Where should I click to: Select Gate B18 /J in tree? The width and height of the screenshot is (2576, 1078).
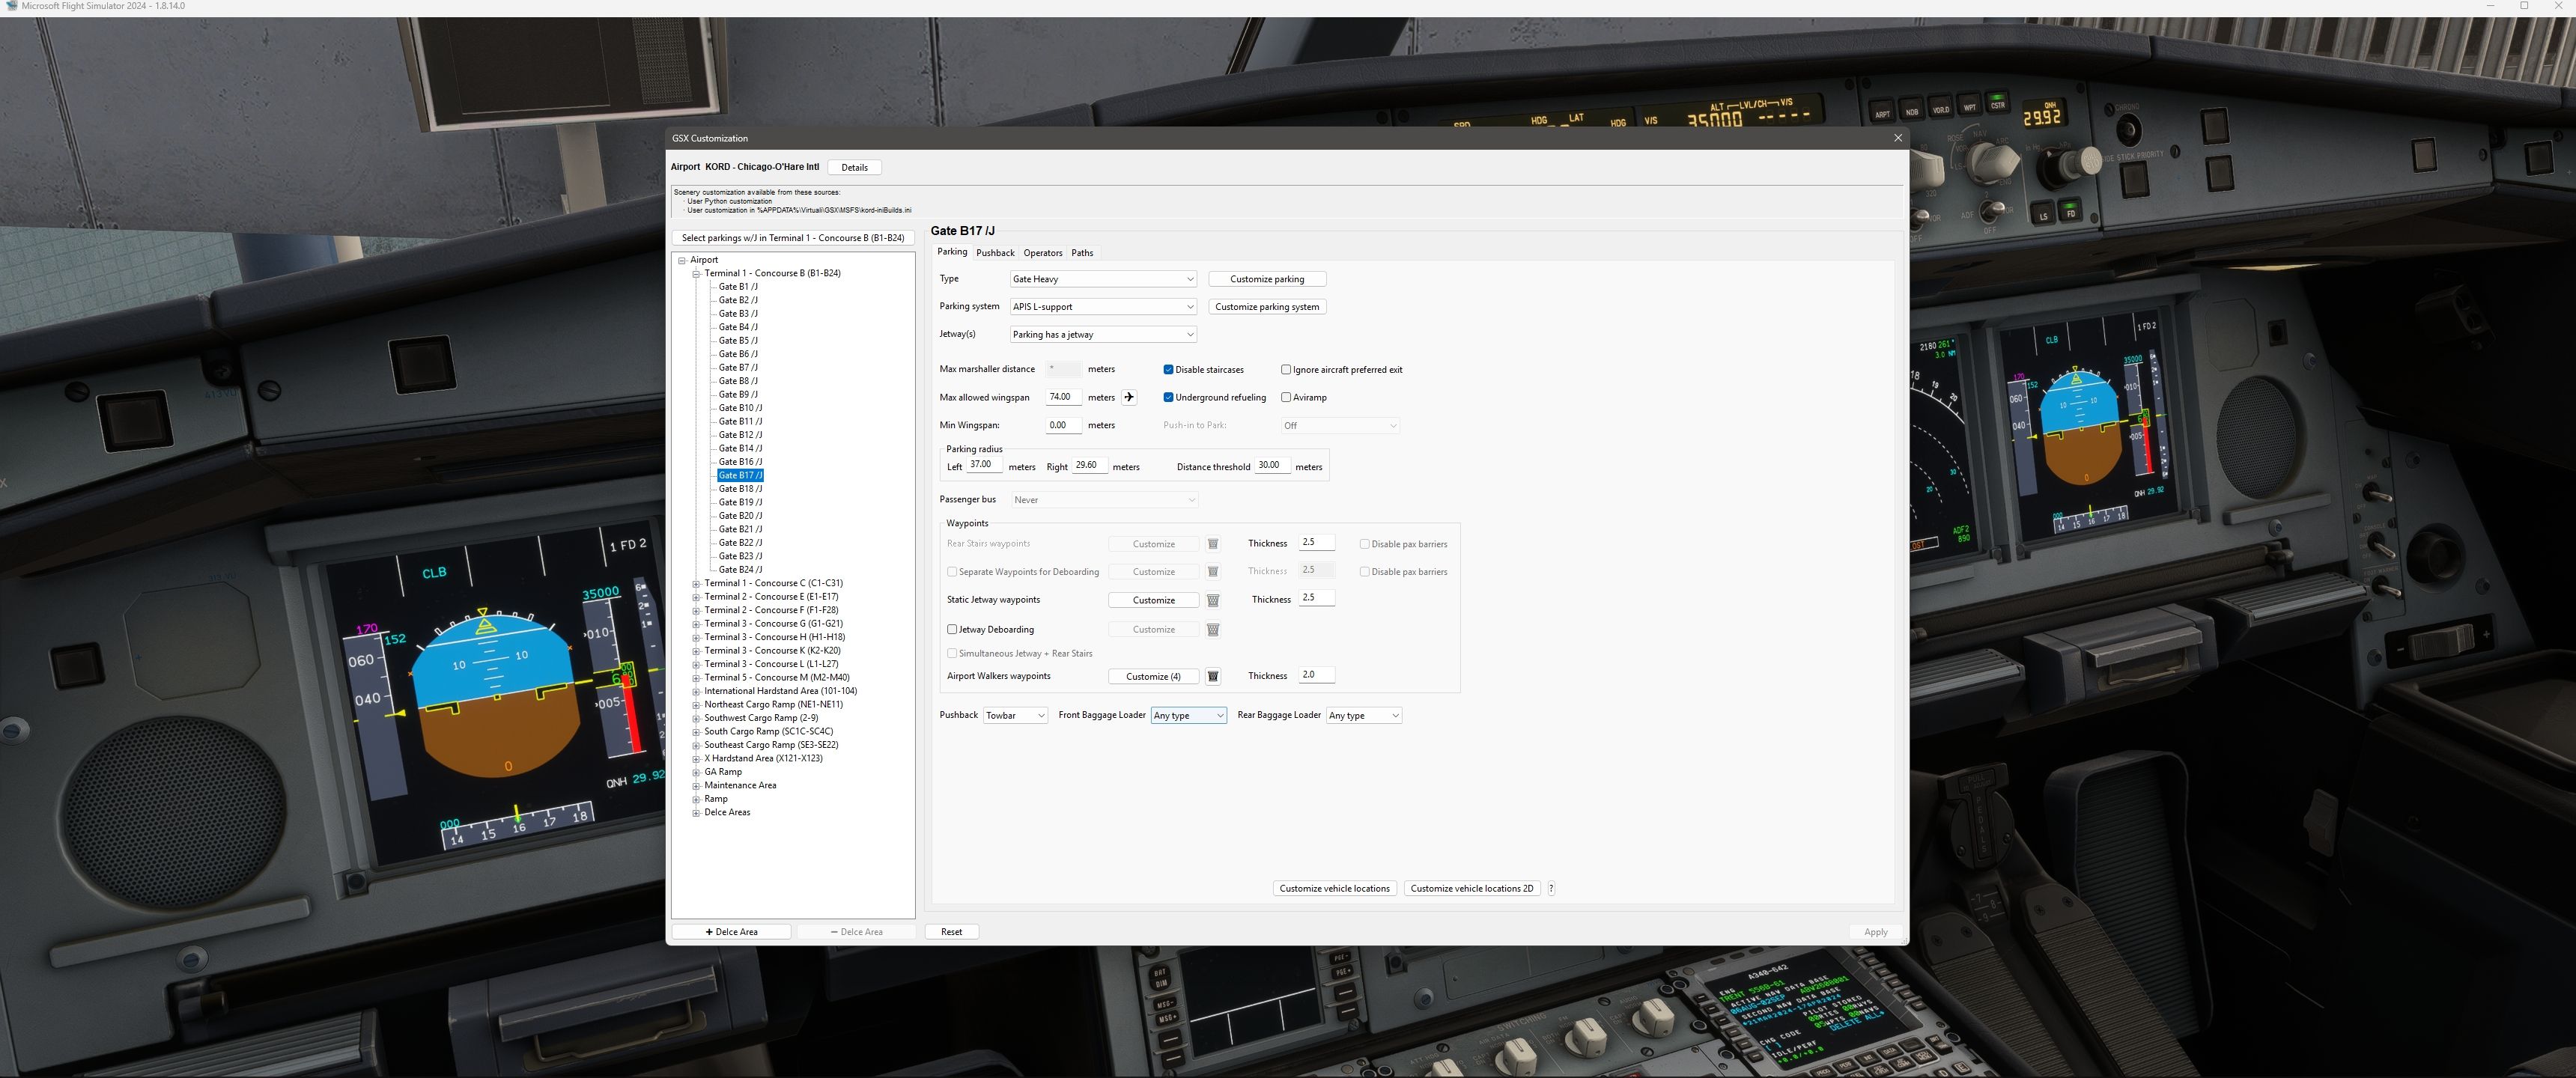tap(740, 489)
